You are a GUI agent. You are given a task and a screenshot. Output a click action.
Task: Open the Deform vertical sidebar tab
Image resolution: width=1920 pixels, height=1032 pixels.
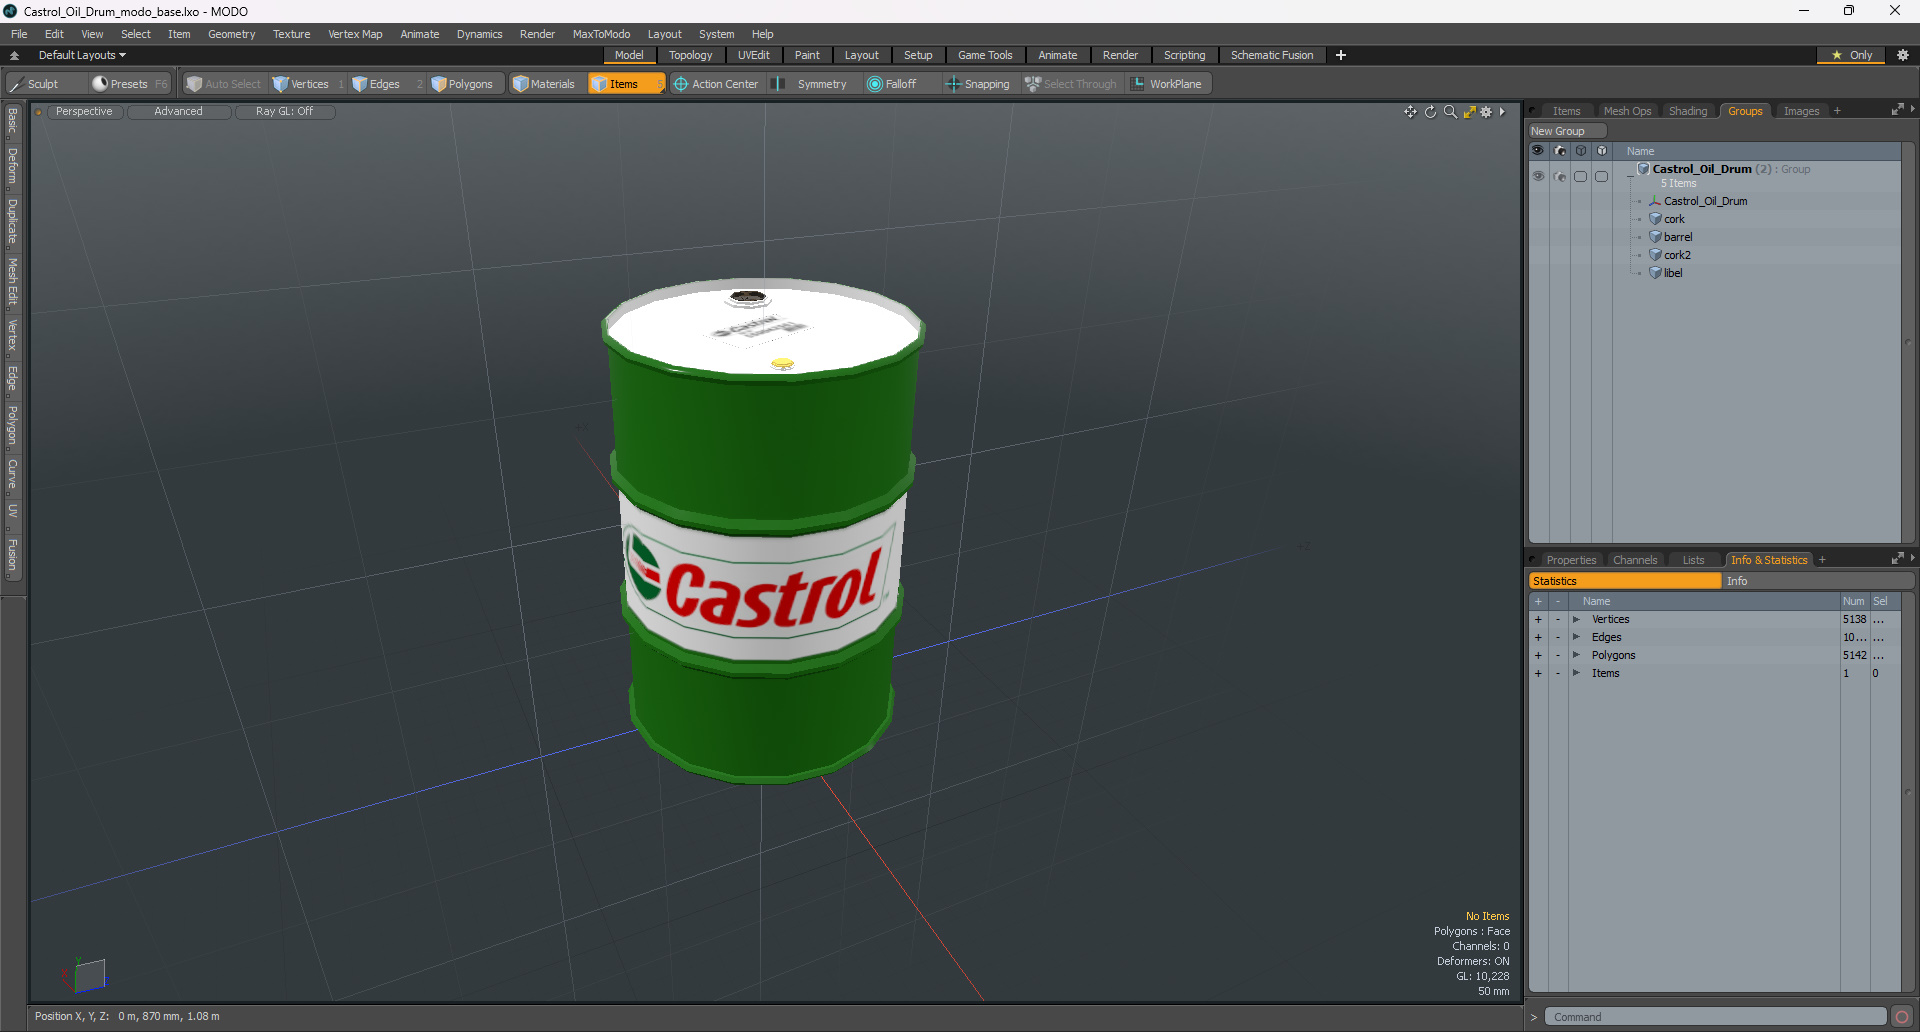12,166
